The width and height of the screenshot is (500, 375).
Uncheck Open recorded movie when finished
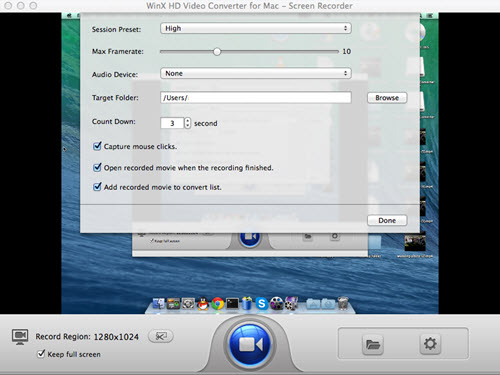click(x=97, y=167)
